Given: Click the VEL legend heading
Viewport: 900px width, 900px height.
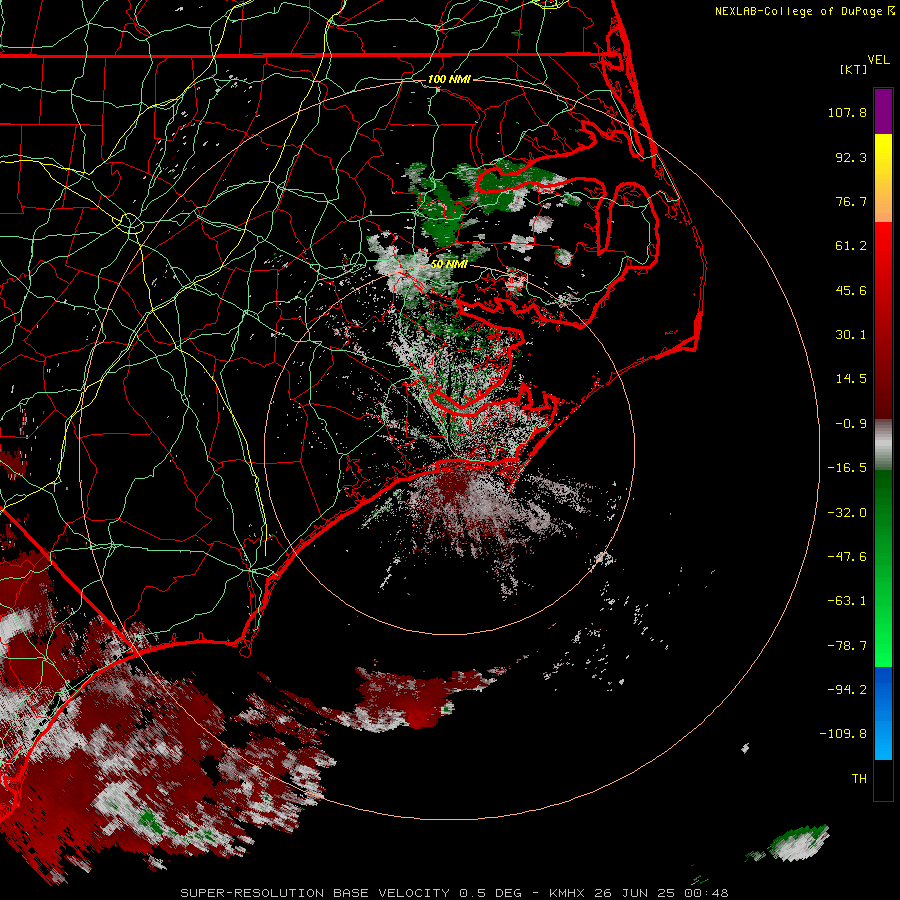Looking at the screenshot, I should [878, 60].
